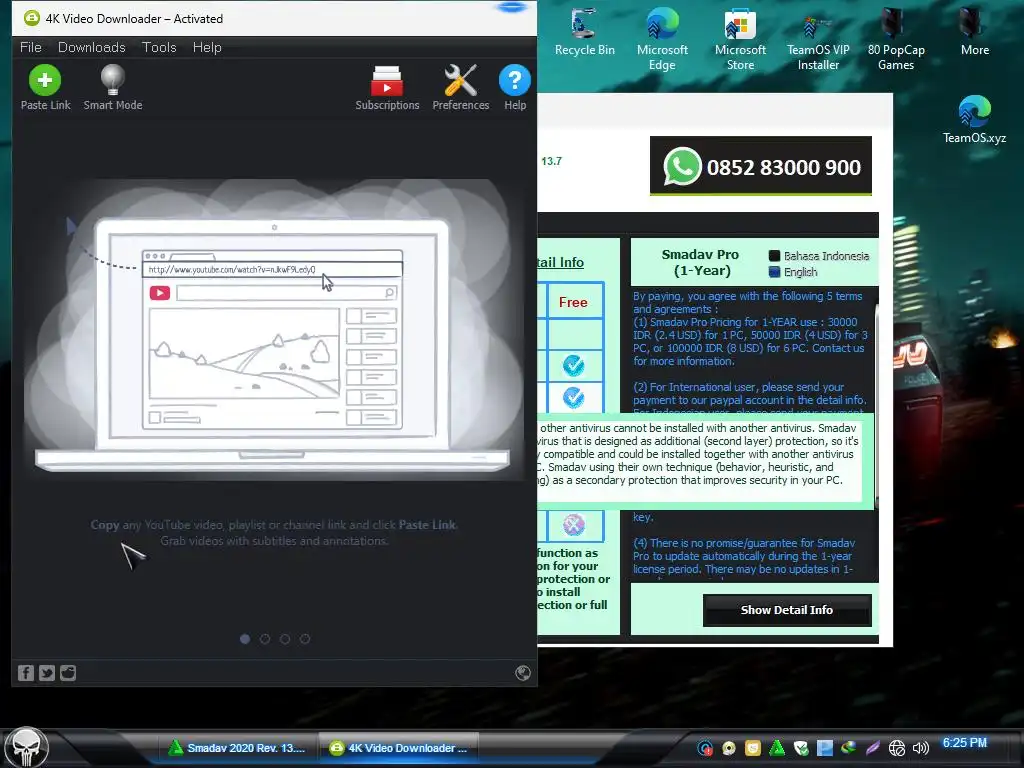Viewport: 1024px width, 768px height.
Task: Click Show Detail Info button
Action: pyautogui.click(x=787, y=610)
